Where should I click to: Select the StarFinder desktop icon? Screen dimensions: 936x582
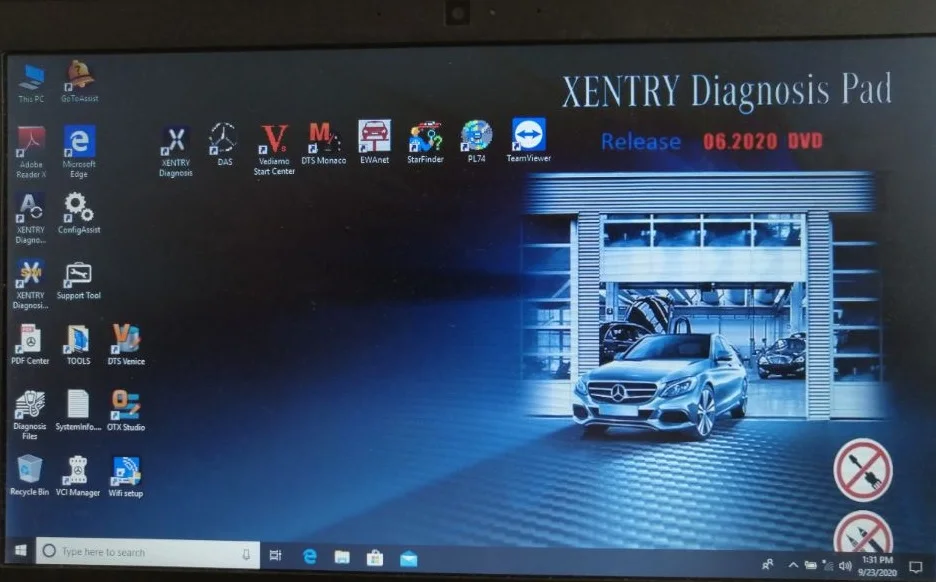[x=425, y=142]
